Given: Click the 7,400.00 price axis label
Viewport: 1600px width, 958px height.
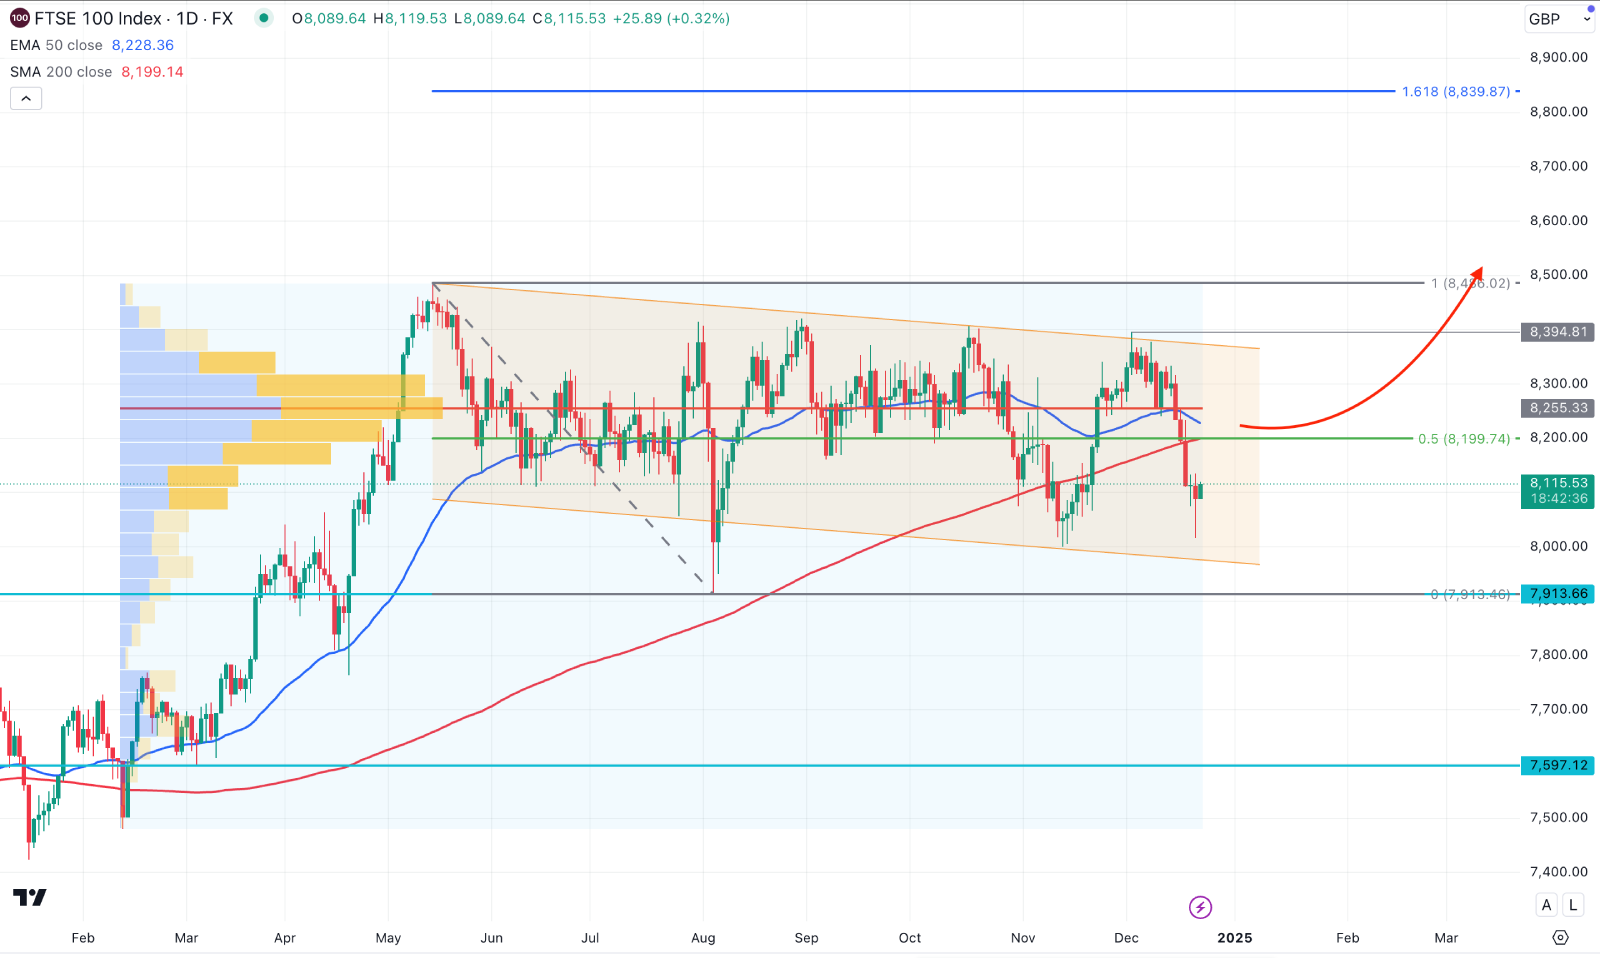Looking at the screenshot, I should 1558,872.
